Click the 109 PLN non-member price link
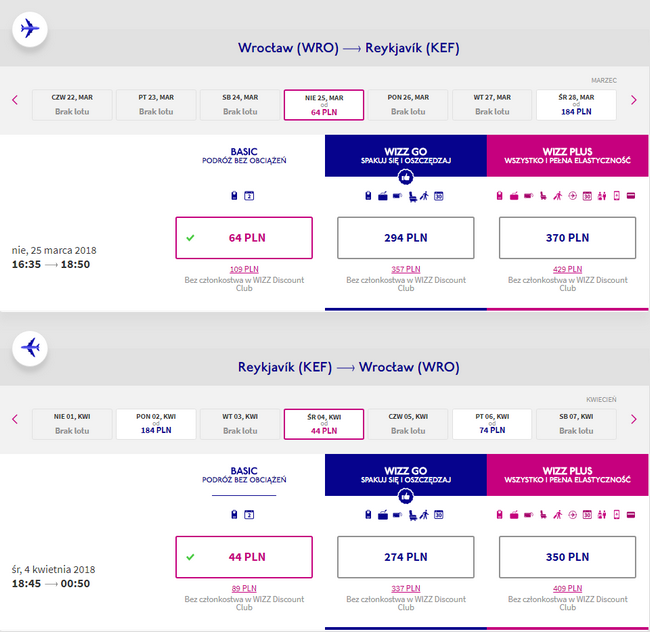 [x=244, y=269]
